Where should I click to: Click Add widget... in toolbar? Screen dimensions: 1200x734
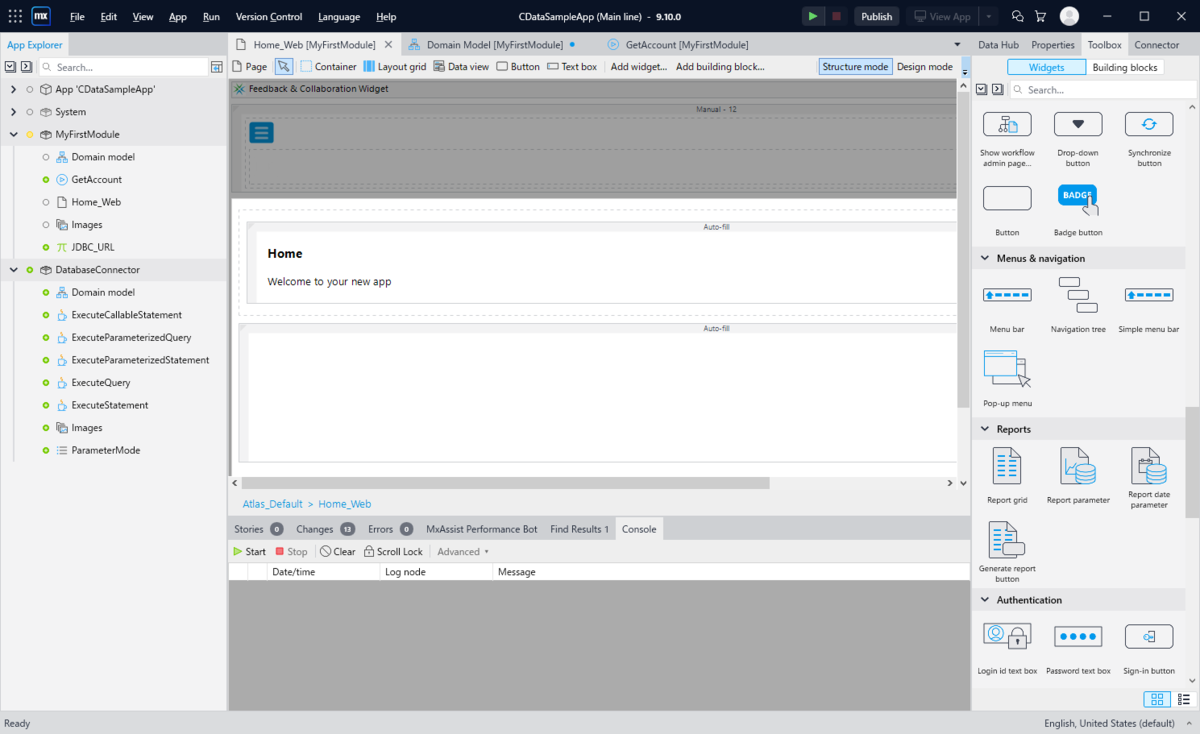tap(639, 66)
